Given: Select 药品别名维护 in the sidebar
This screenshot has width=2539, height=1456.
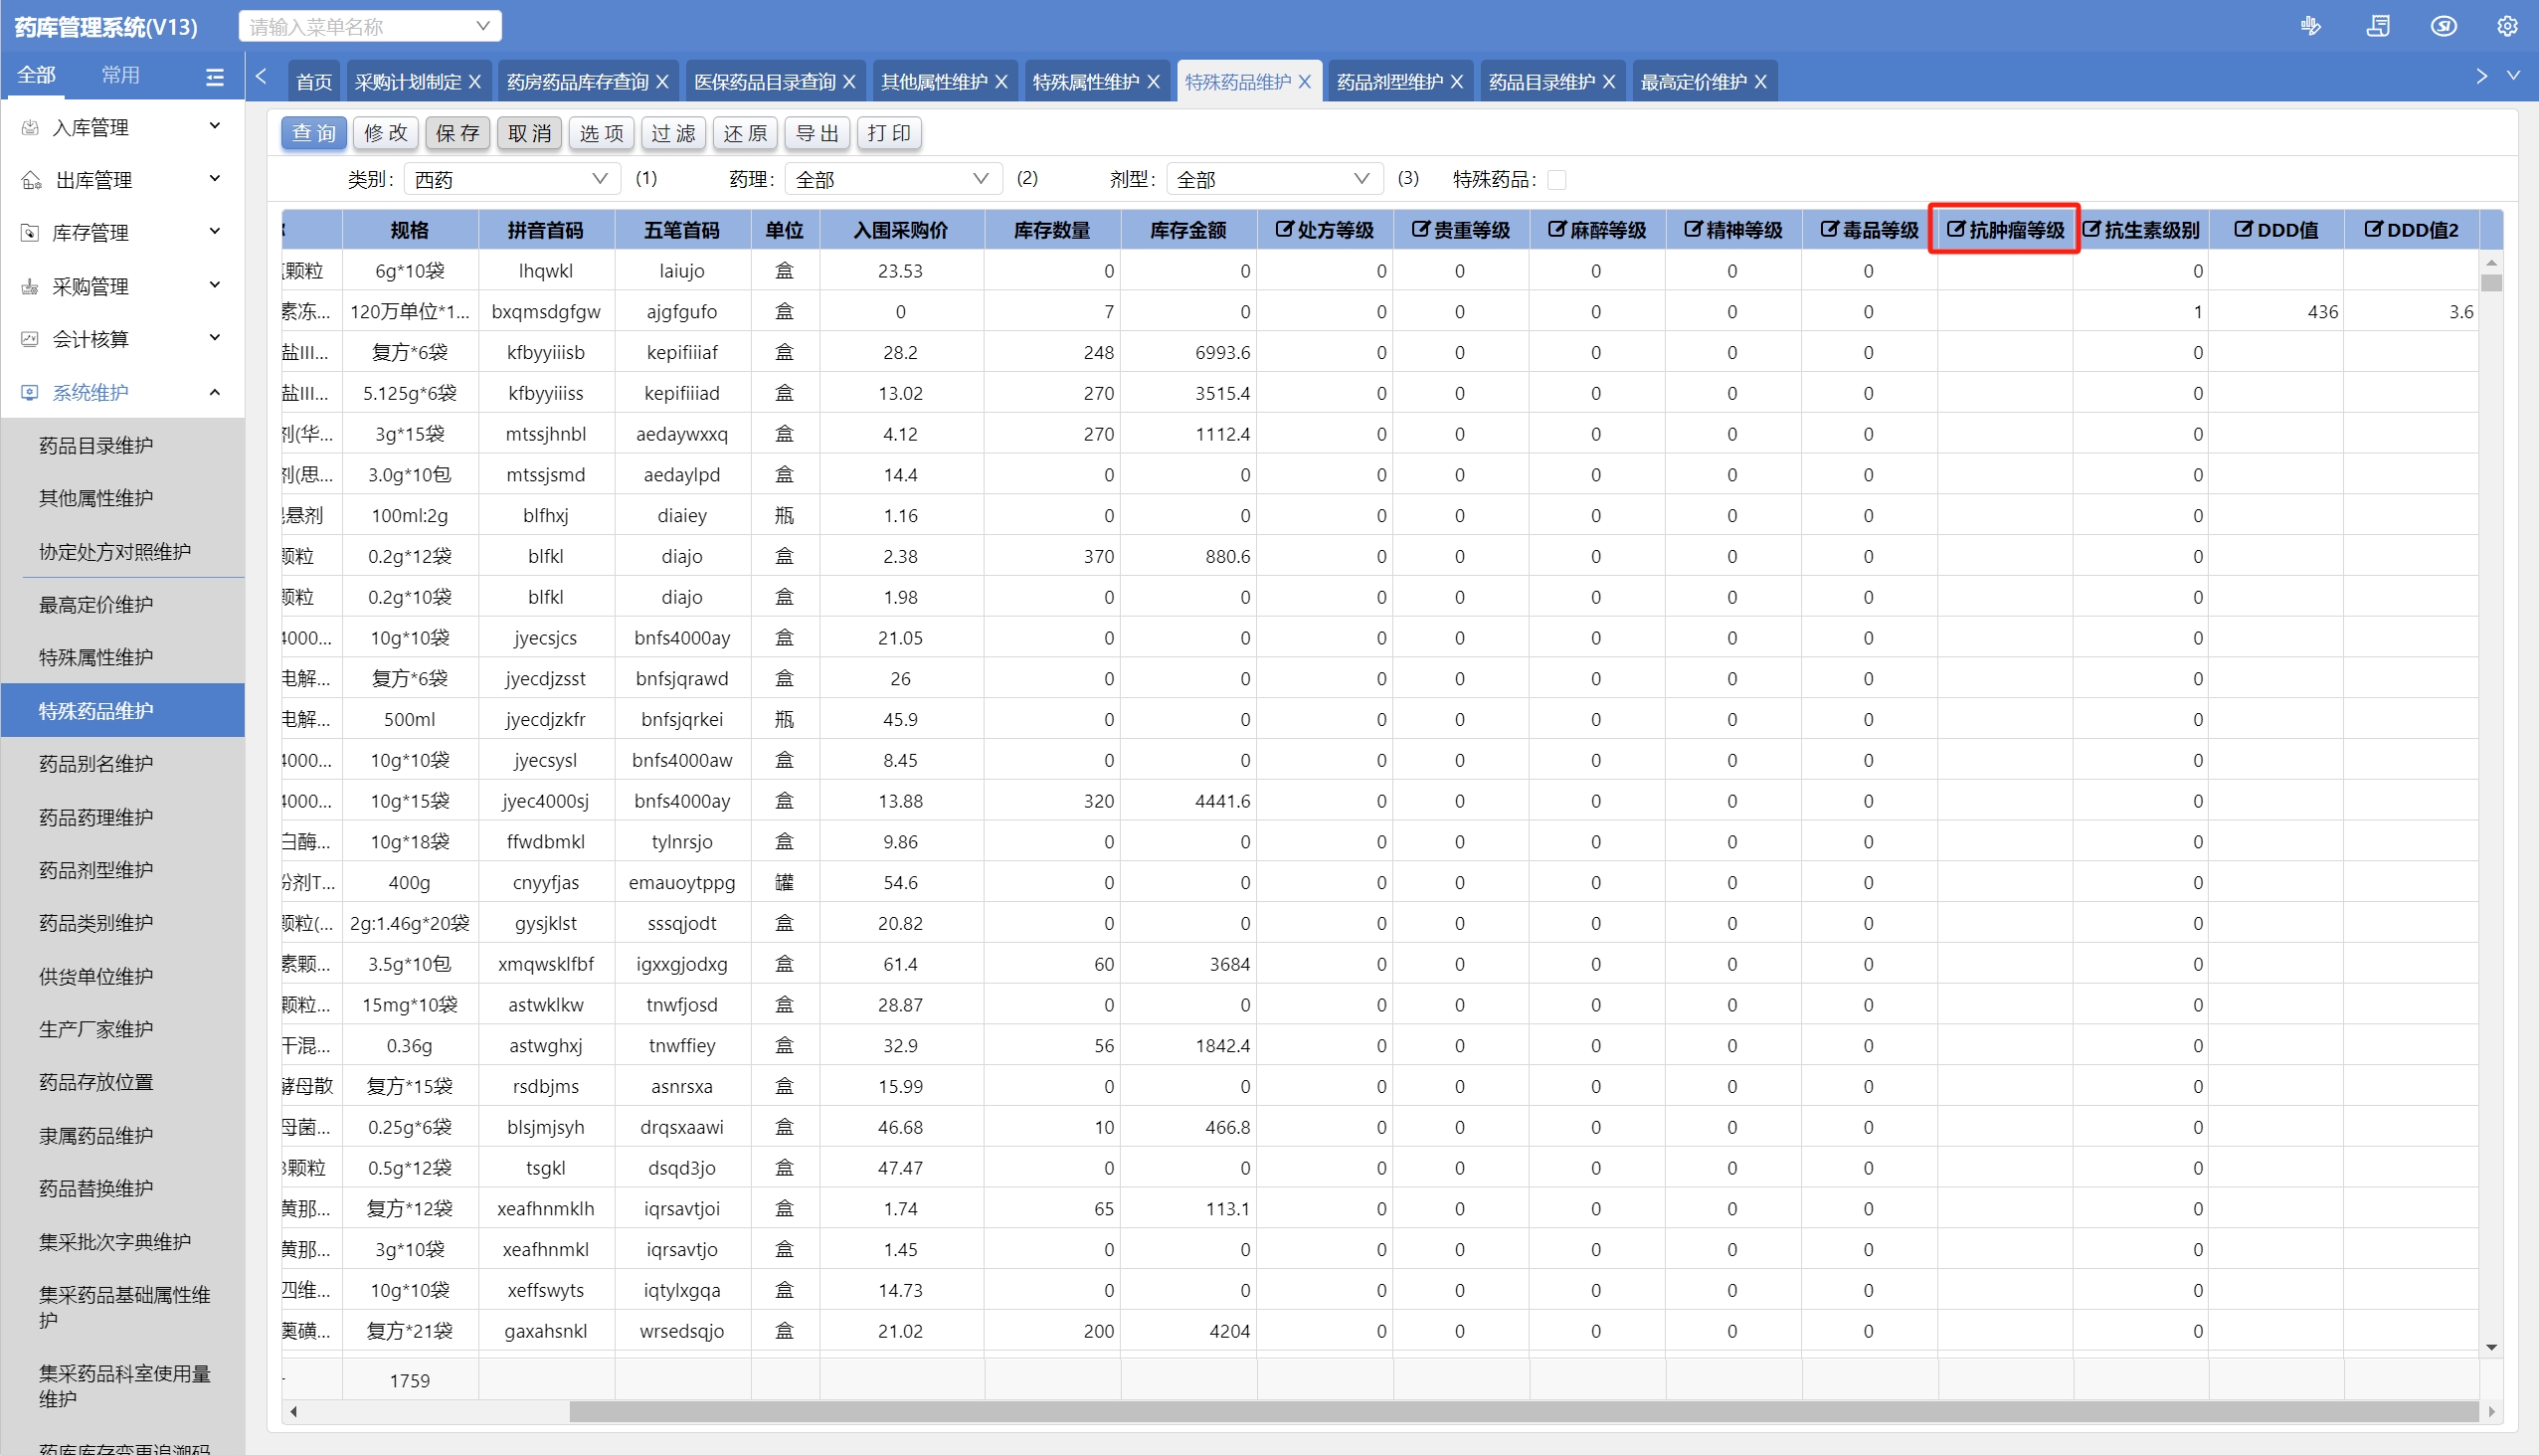Looking at the screenshot, I should pos(96,764).
